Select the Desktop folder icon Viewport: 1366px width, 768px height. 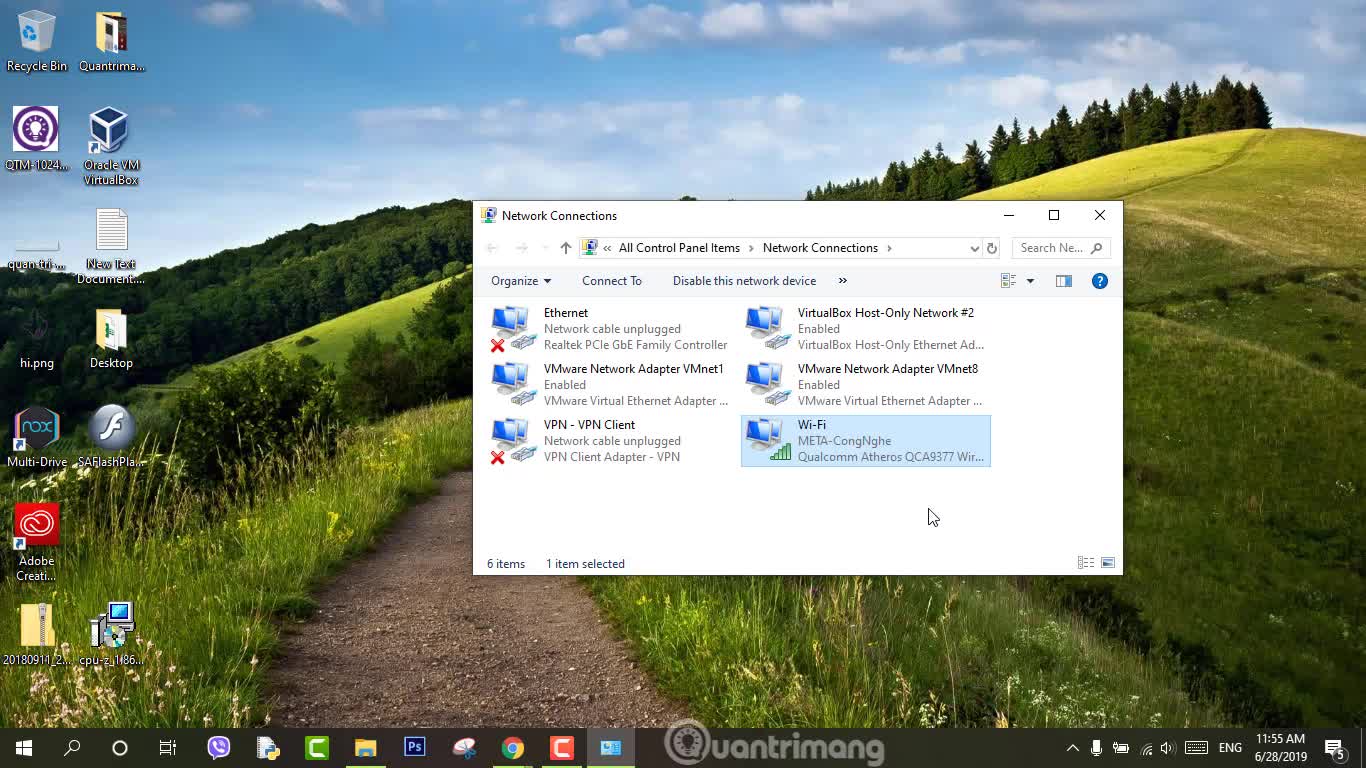[111, 338]
